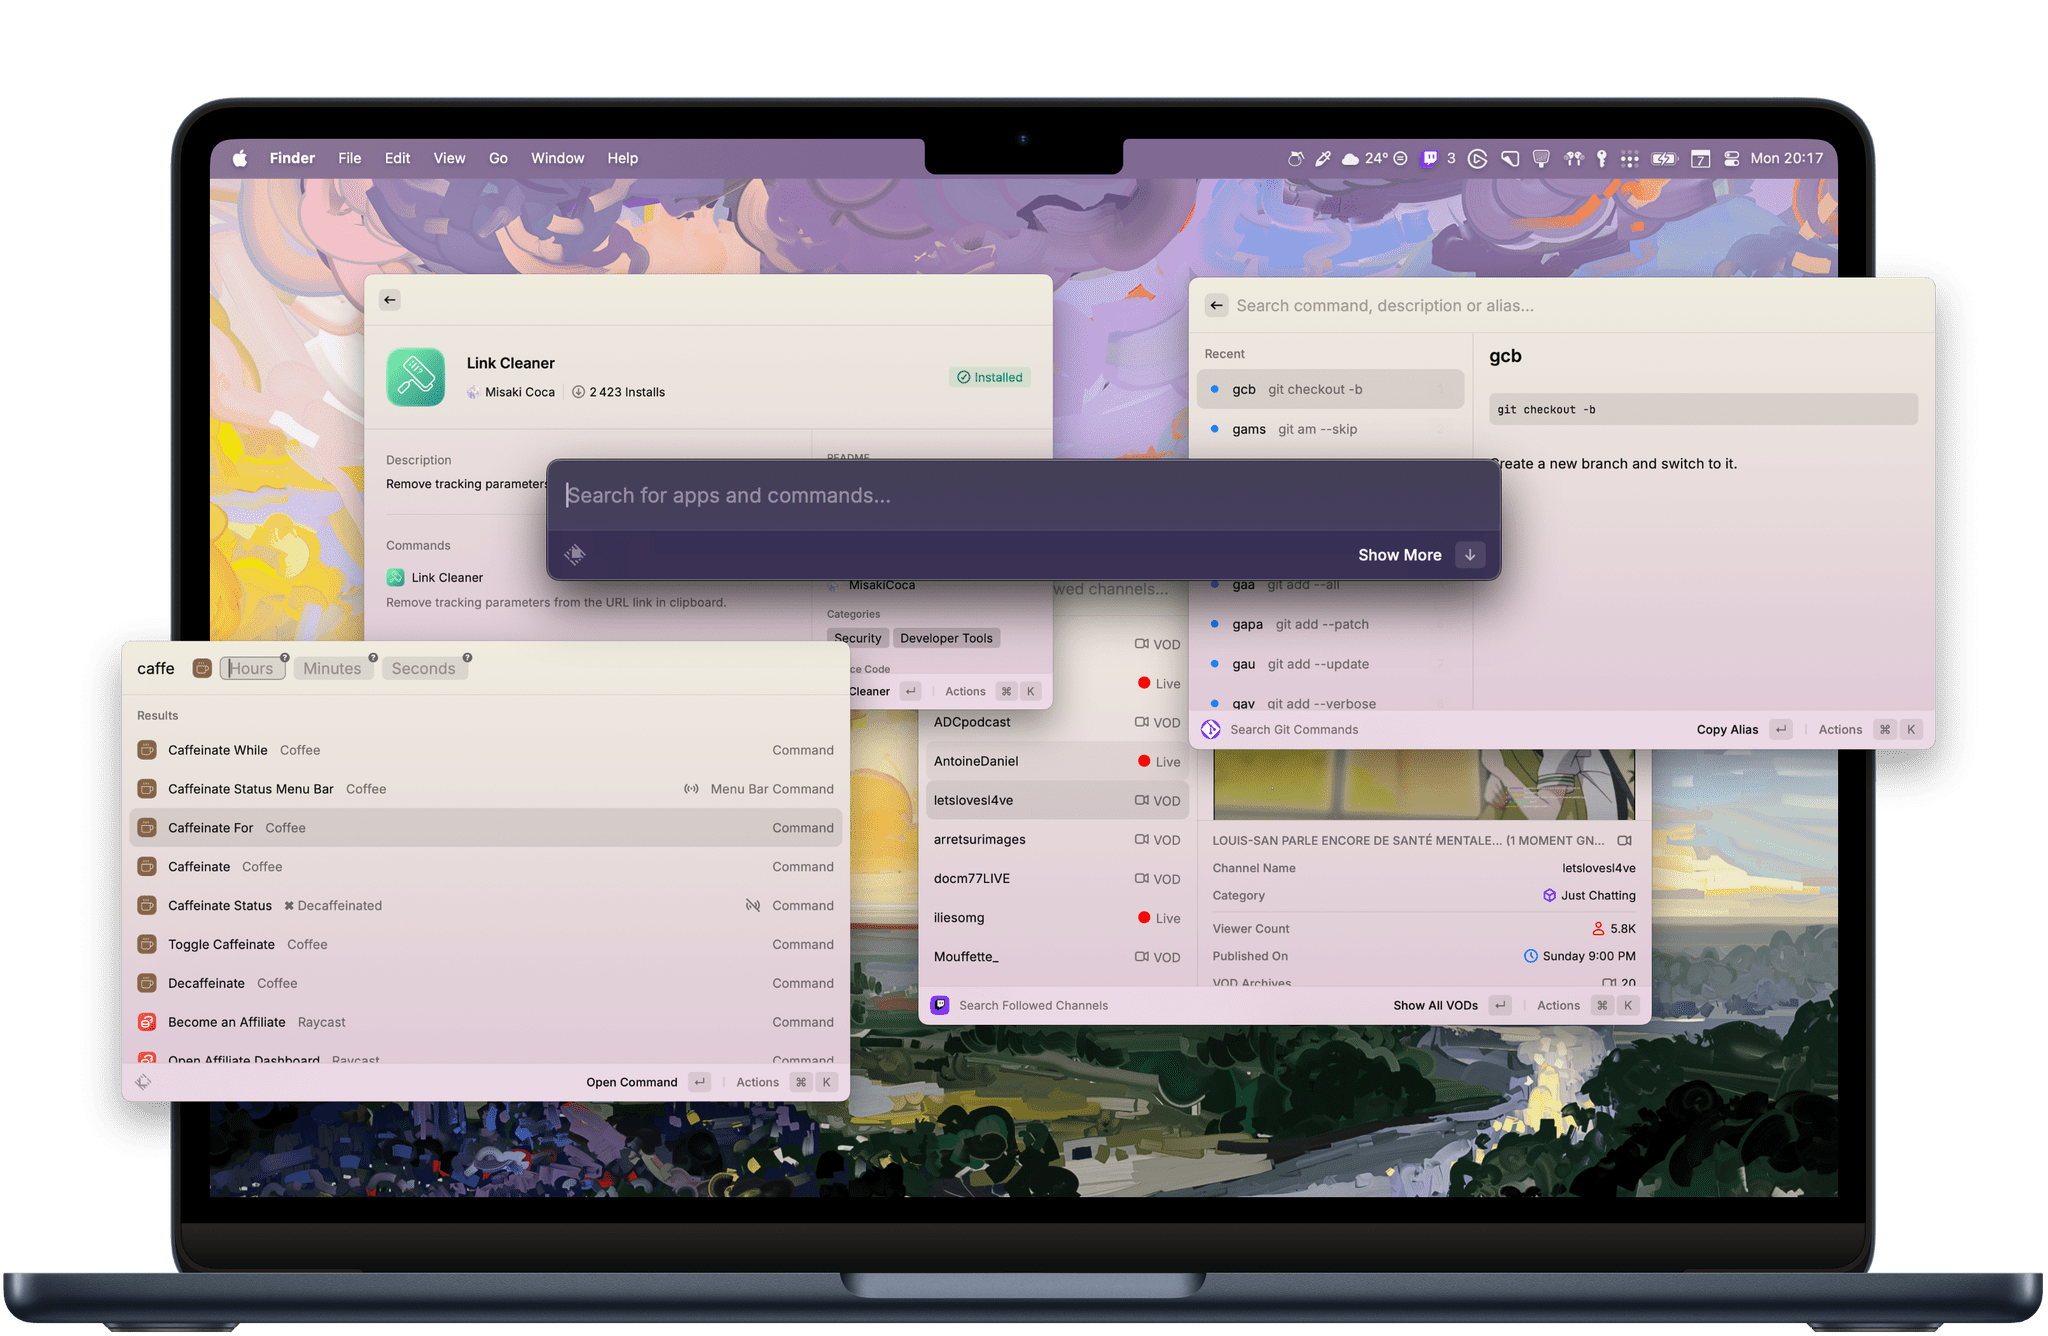2048x1336 pixels.
Task: Click the Raycast icon in caffe window footer
Action: pyautogui.click(x=143, y=1082)
